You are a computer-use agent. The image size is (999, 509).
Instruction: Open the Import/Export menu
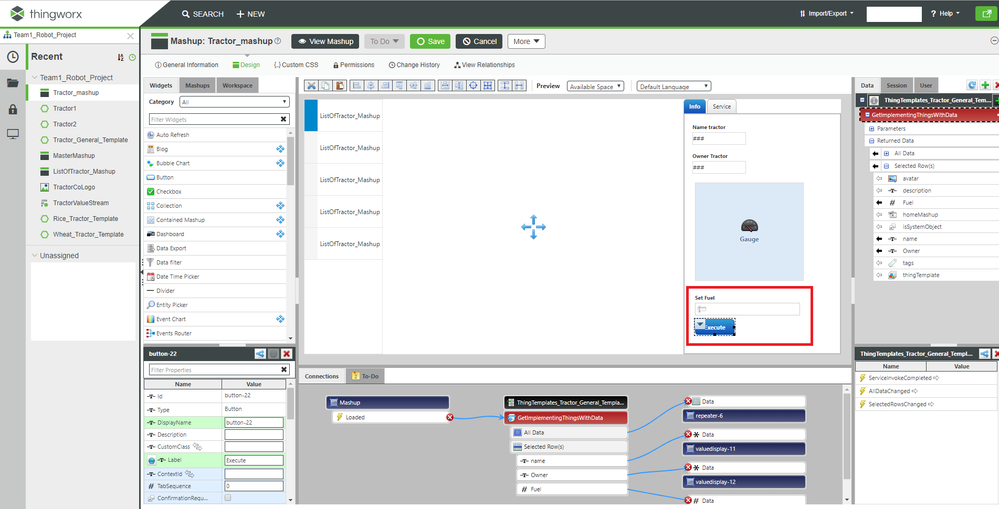click(826, 14)
